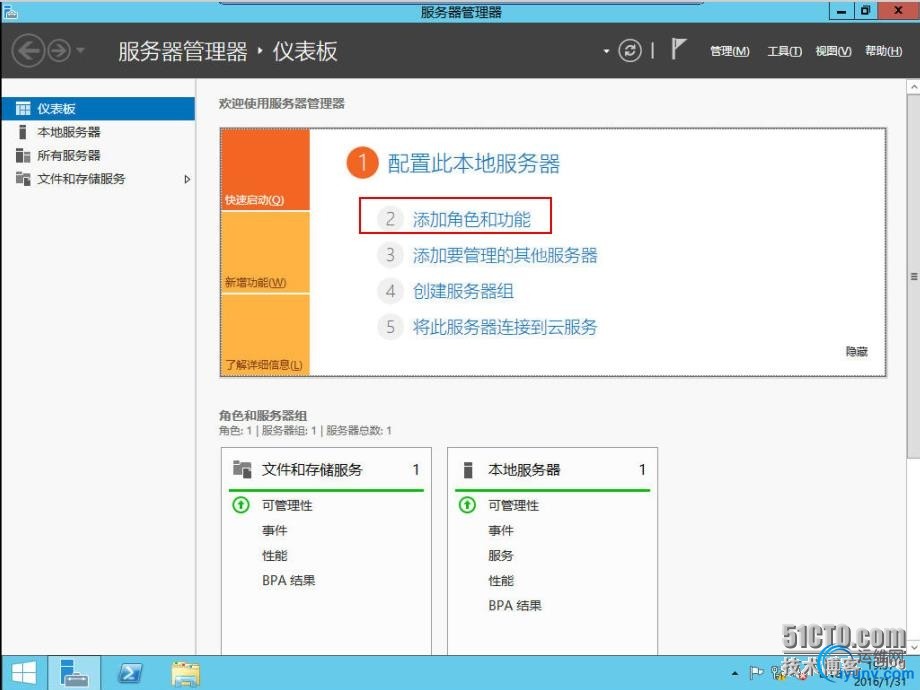Click the Action Center flag tray icon

[x=757, y=673]
